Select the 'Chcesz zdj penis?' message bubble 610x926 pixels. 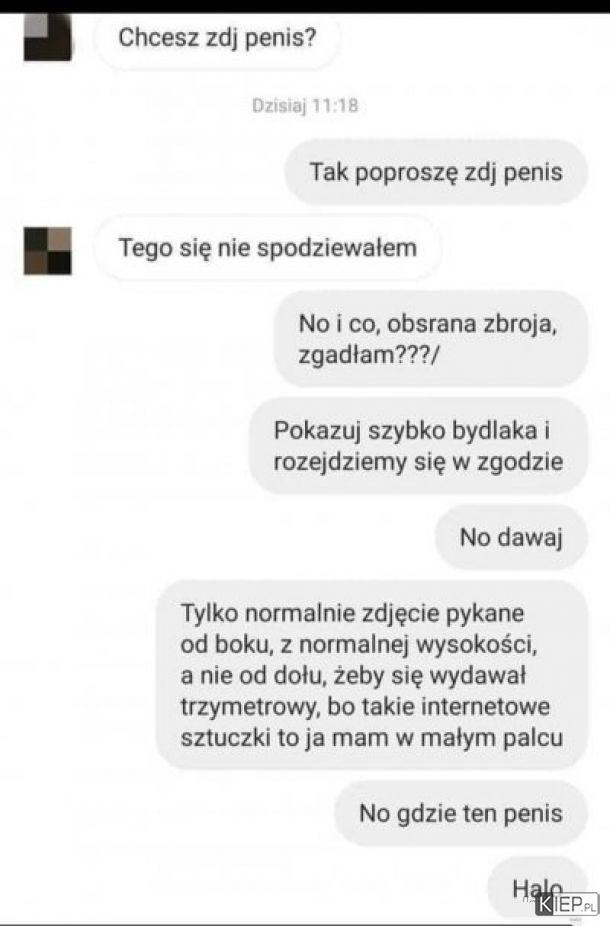pos(217,39)
